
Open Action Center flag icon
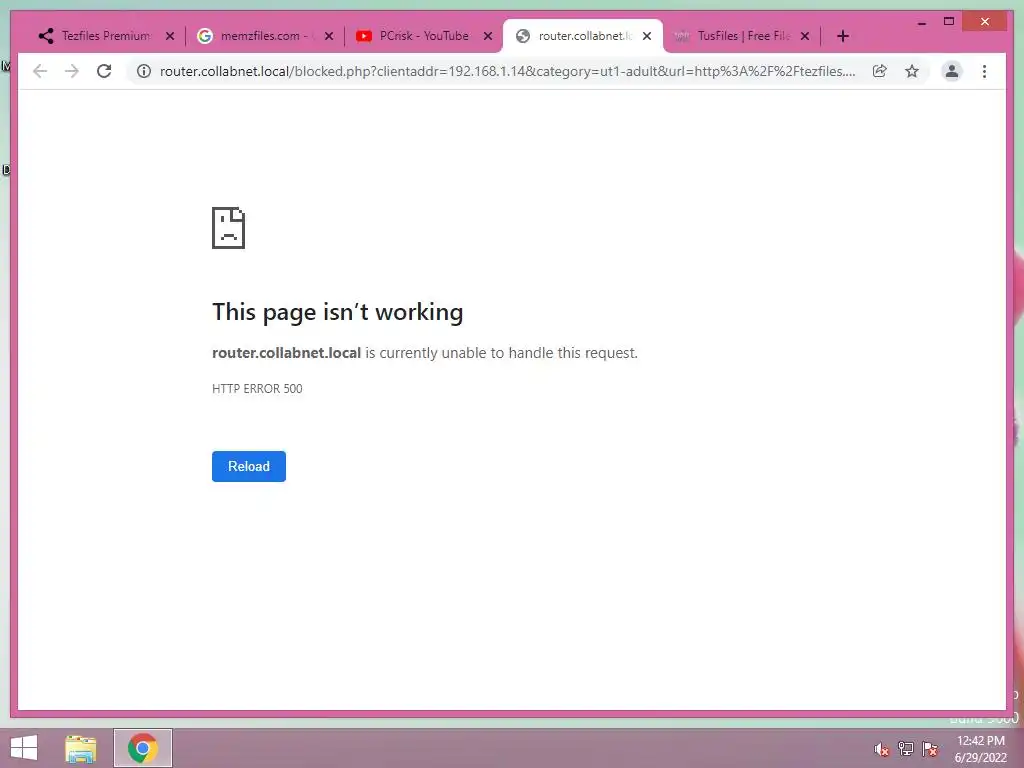pyautogui.click(x=930, y=749)
